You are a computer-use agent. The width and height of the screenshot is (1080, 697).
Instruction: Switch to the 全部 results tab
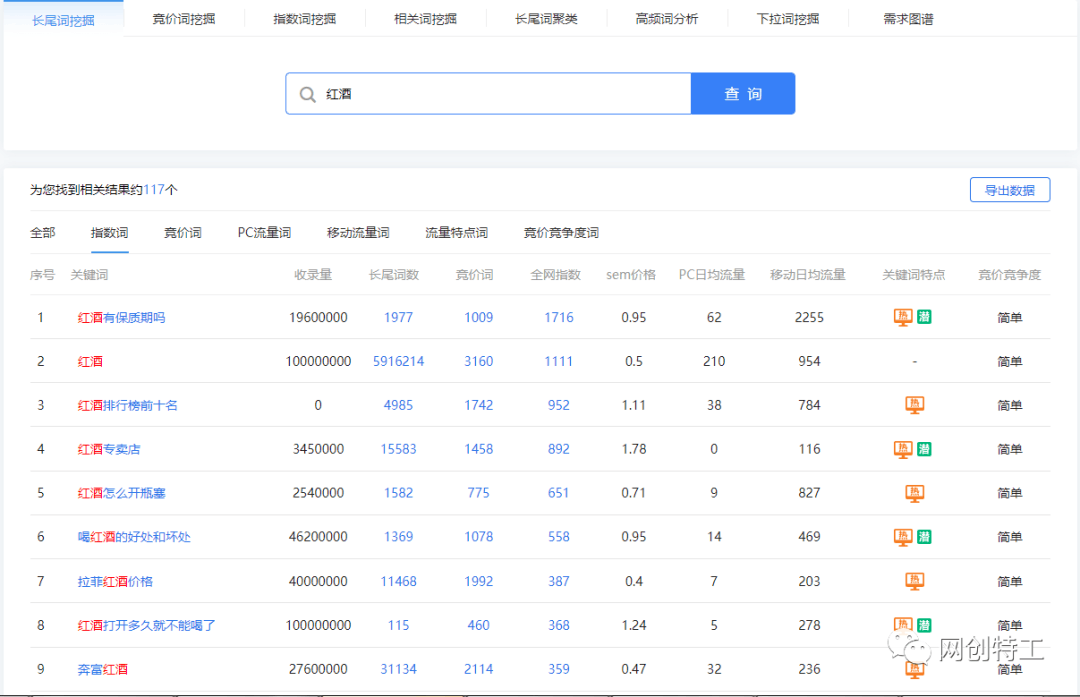coord(42,232)
